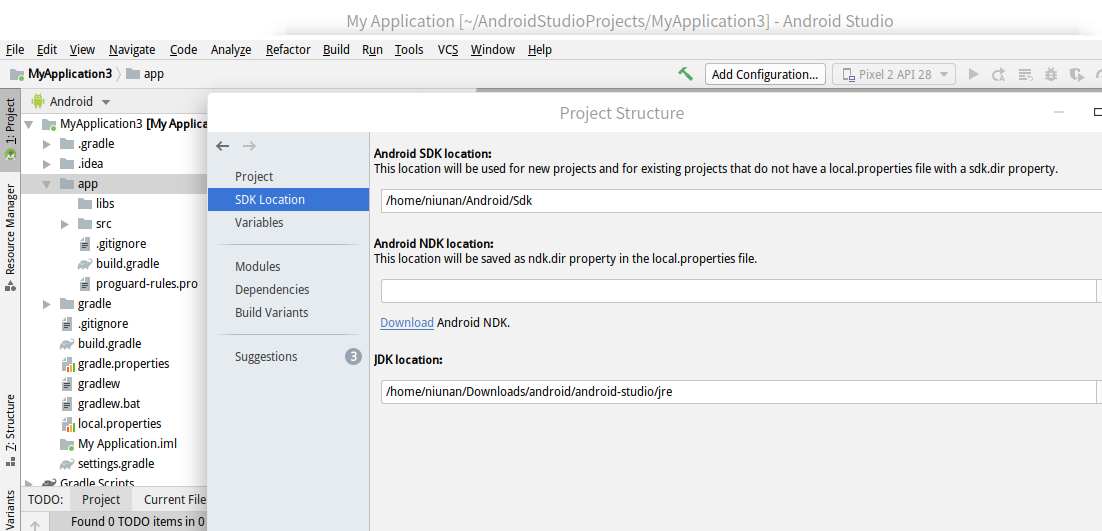This screenshot has width=1102, height=531.
Task: Click the Apply Changes restart icon
Action: [999, 74]
